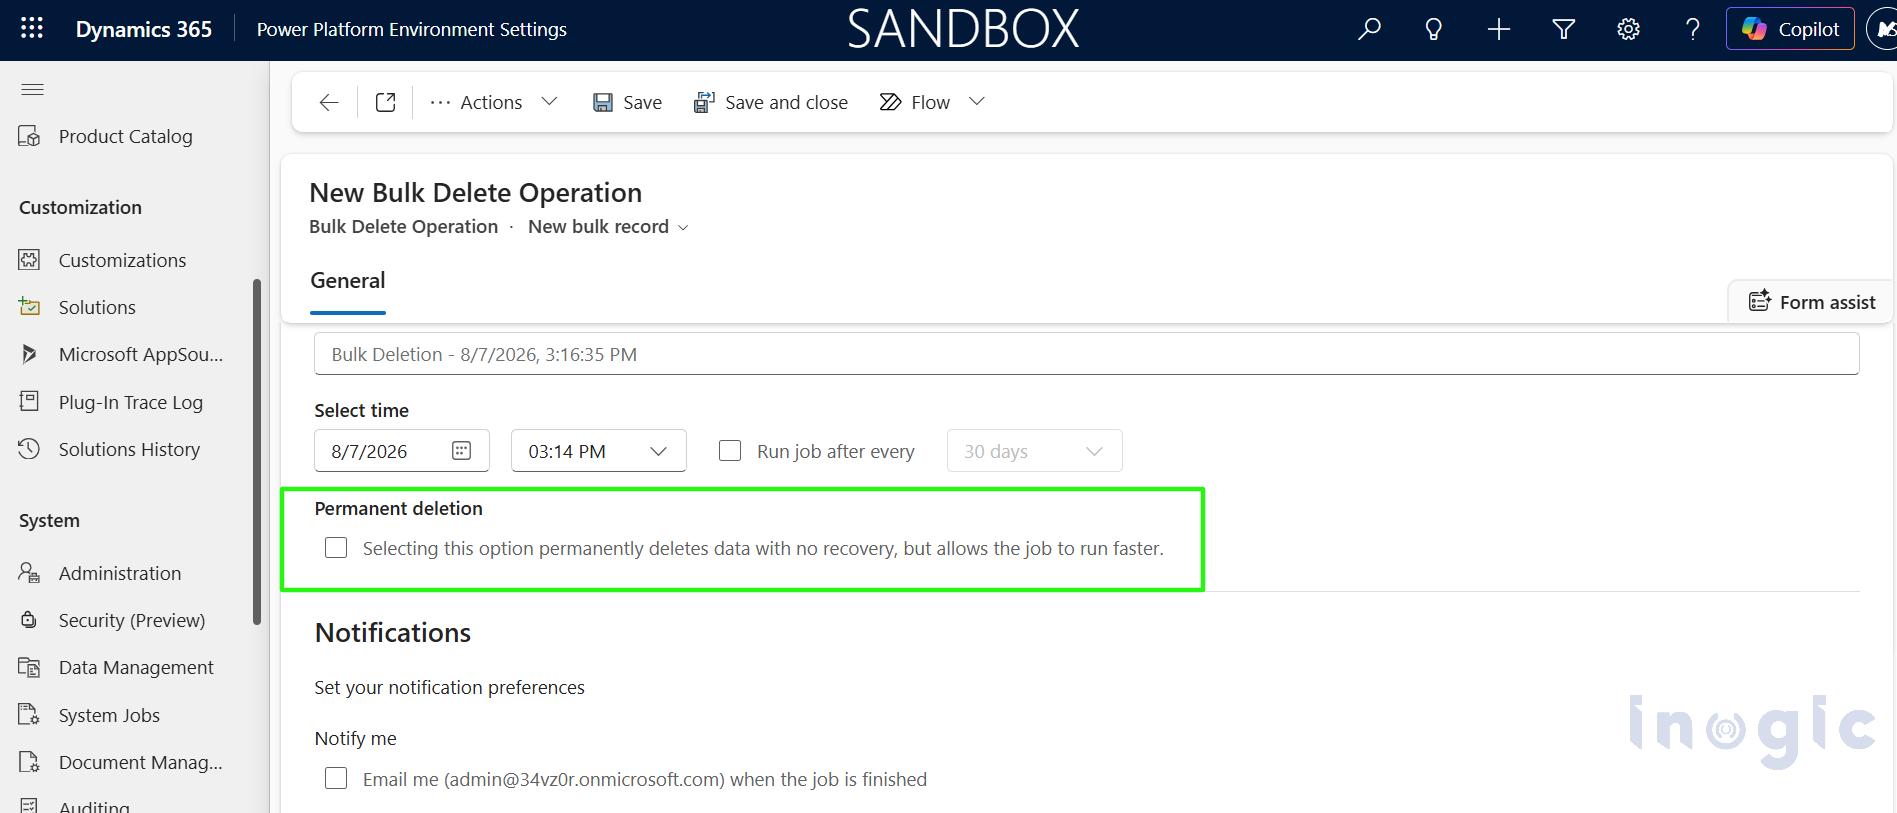This screenshot has height=813, width=1897.
Task: Expand the Flow dropdown chevron
Action: click(x=977, y=102)
